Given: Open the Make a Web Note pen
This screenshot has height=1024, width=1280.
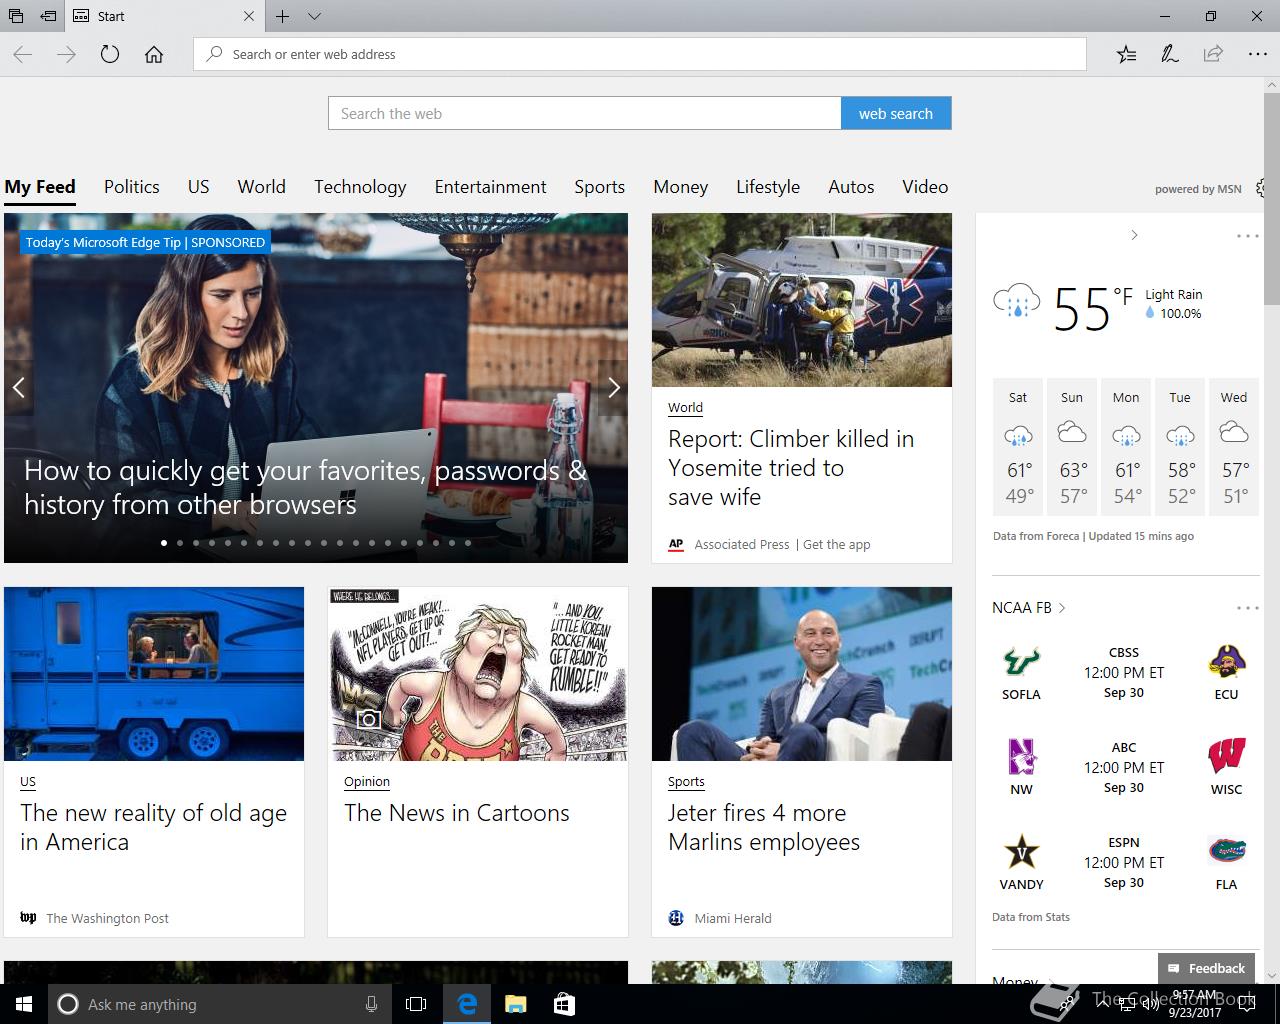Looking at the screenshot, I should 1169,54.
